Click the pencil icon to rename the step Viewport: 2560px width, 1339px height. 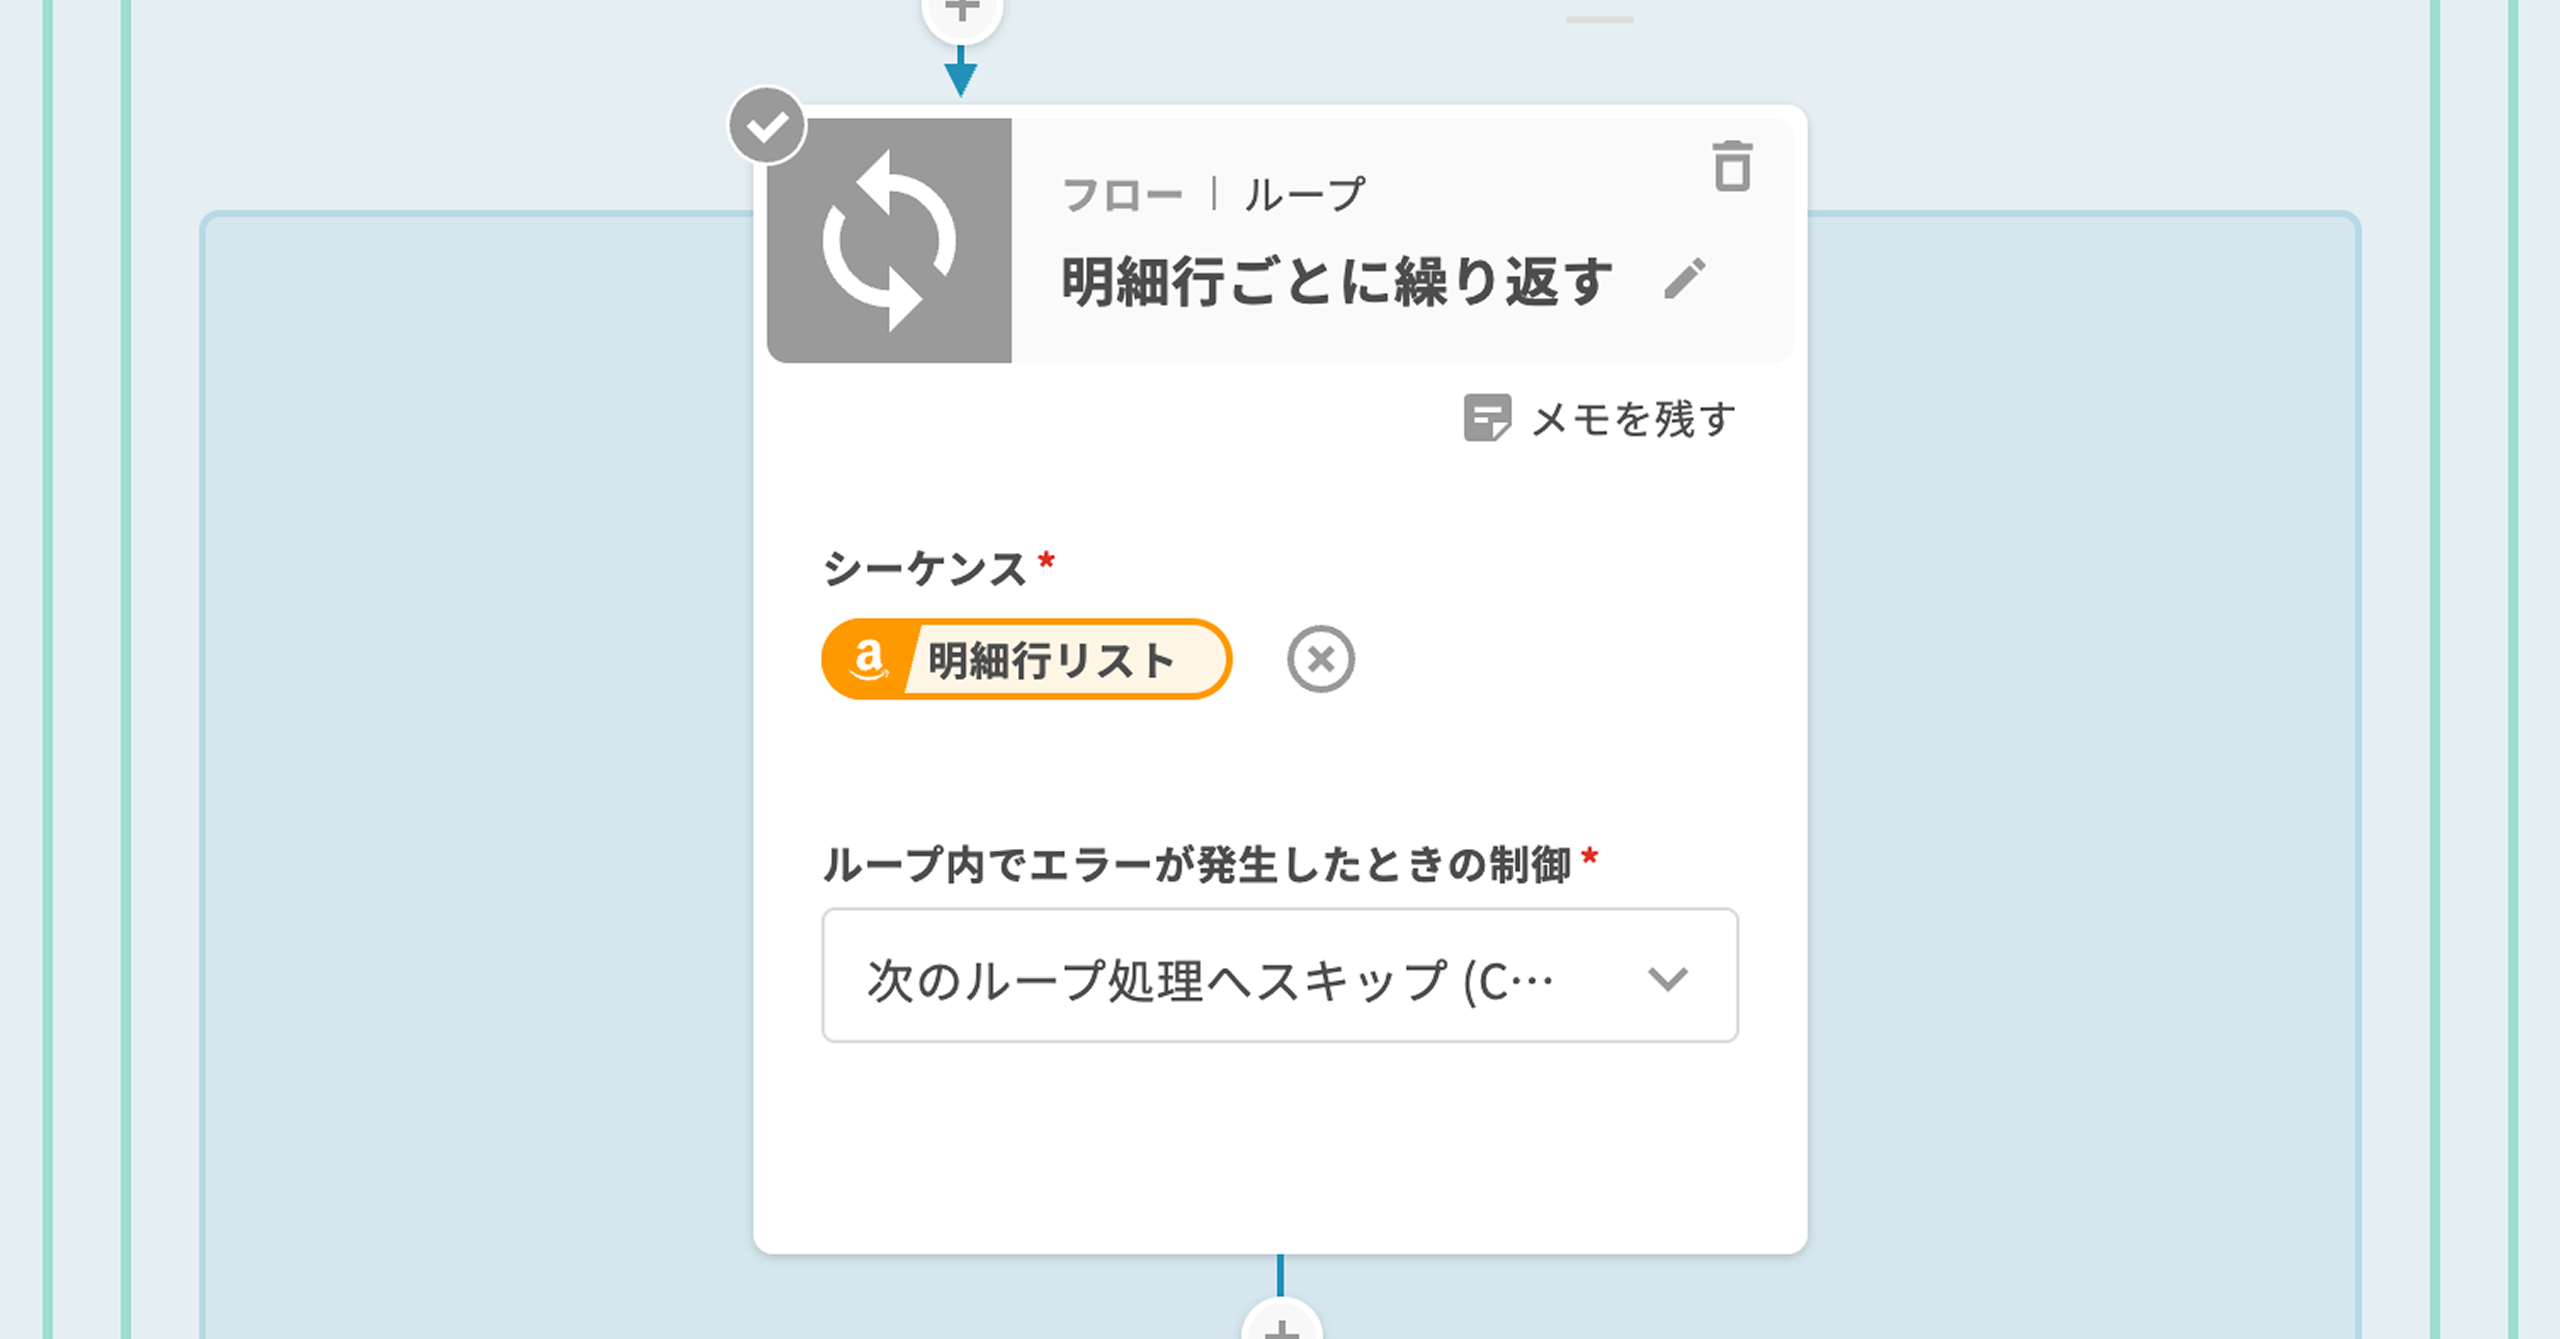coord(1685,279)
